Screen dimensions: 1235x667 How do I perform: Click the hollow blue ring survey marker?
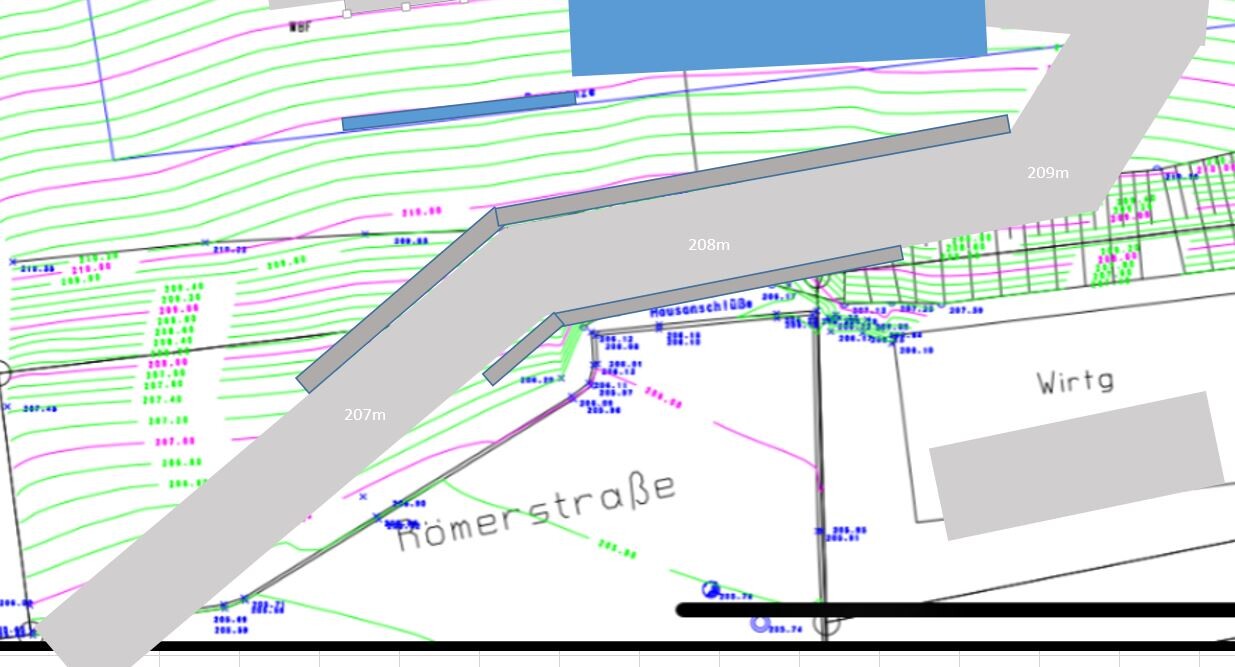pos(760,625)
